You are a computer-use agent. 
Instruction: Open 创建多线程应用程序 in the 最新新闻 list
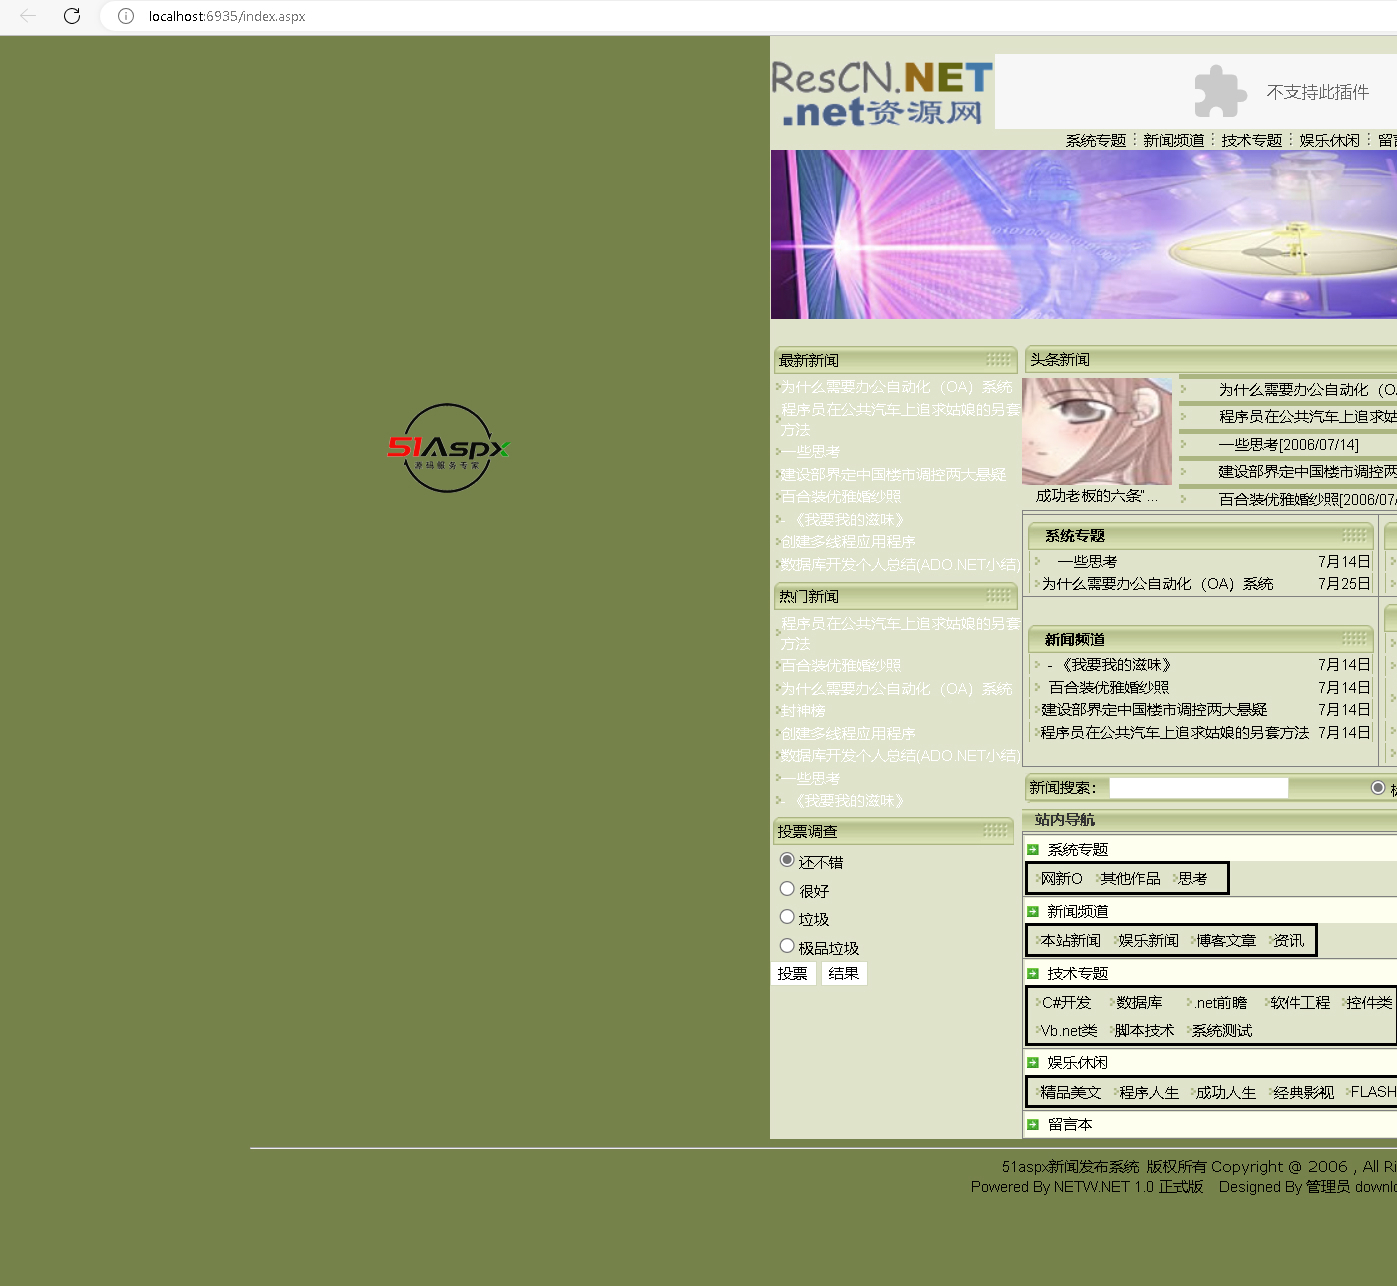(848, 542)
